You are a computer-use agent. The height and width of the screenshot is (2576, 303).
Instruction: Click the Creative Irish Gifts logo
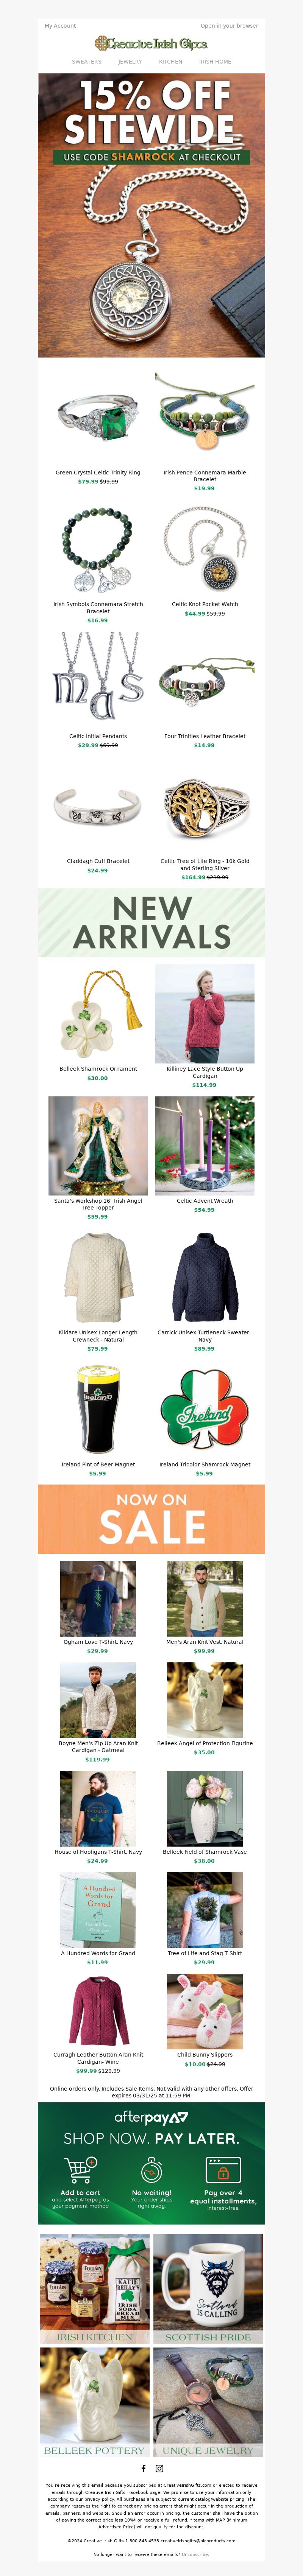click(x=151, y=43)
